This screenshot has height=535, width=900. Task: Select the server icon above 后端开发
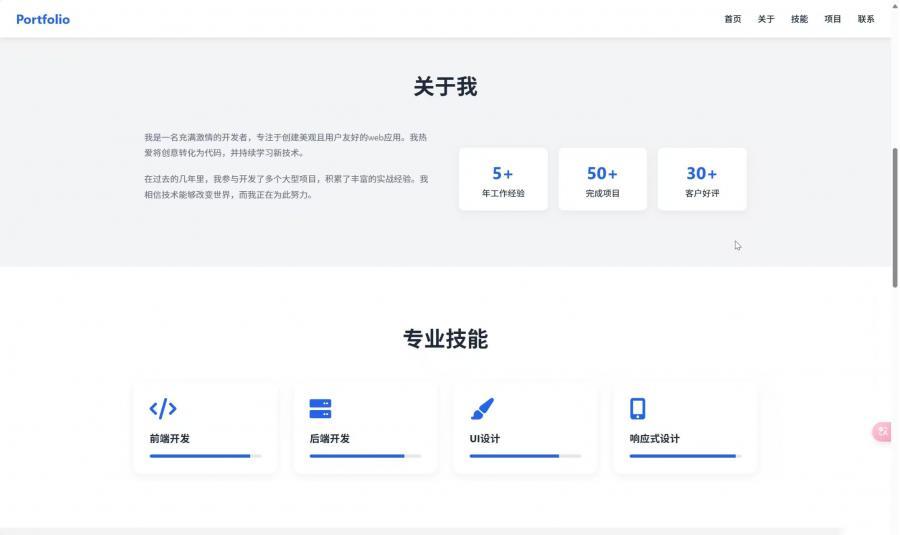(x=320, y=408)
